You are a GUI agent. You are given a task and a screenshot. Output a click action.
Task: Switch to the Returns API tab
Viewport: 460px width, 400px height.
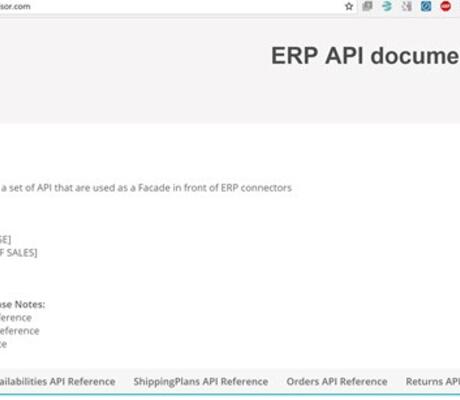point(433,382)
